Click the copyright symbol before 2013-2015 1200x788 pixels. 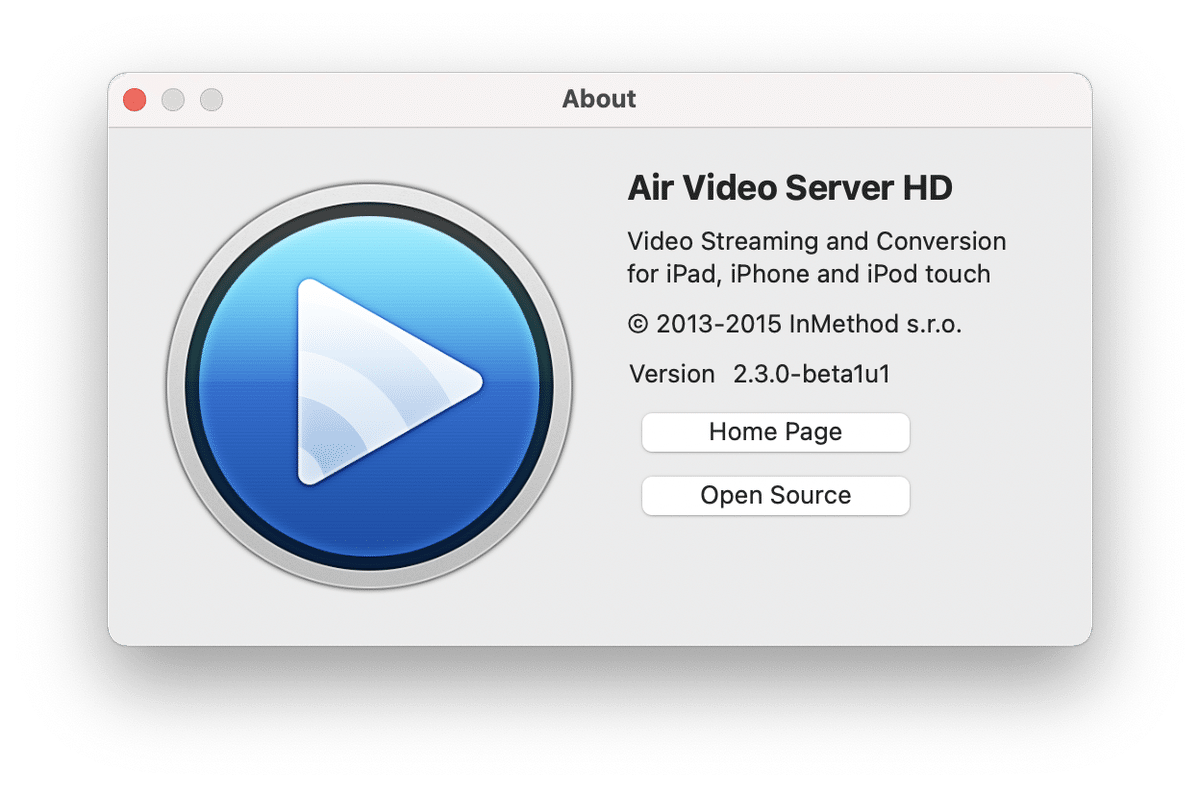tap(637, 324)
